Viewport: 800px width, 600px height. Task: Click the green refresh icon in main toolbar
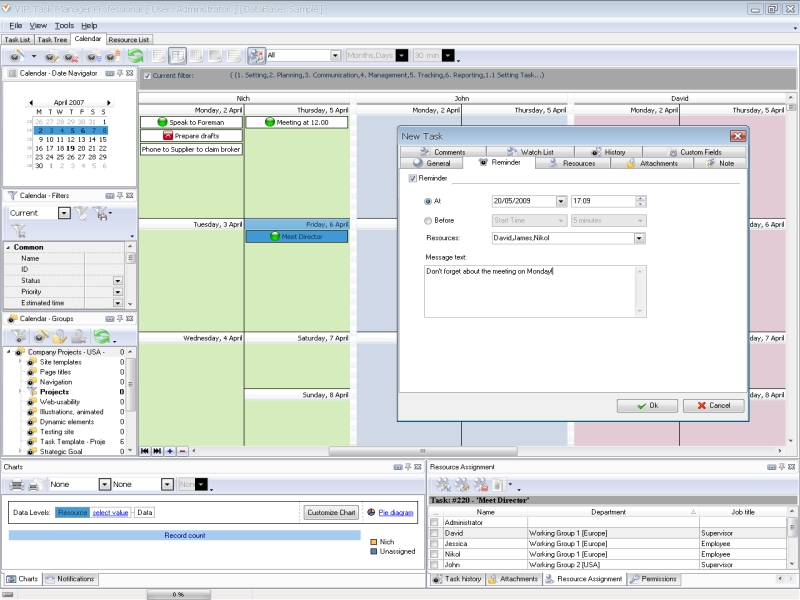tap(136, 56)
